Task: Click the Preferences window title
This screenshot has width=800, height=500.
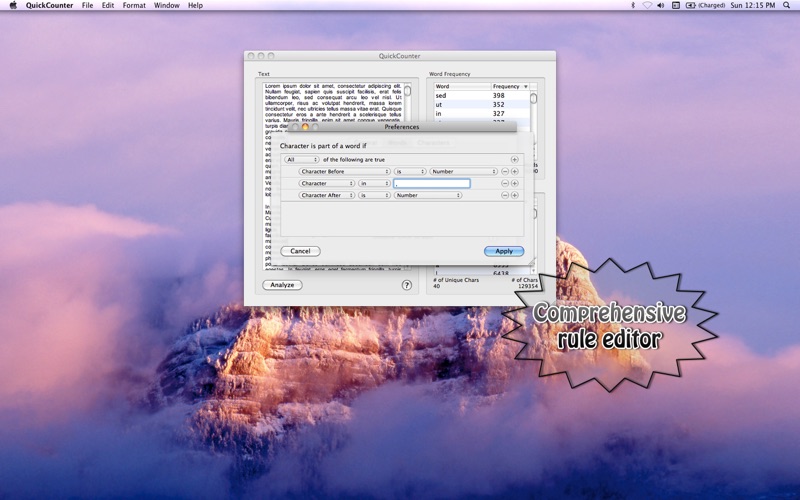Action: (402, 127)
